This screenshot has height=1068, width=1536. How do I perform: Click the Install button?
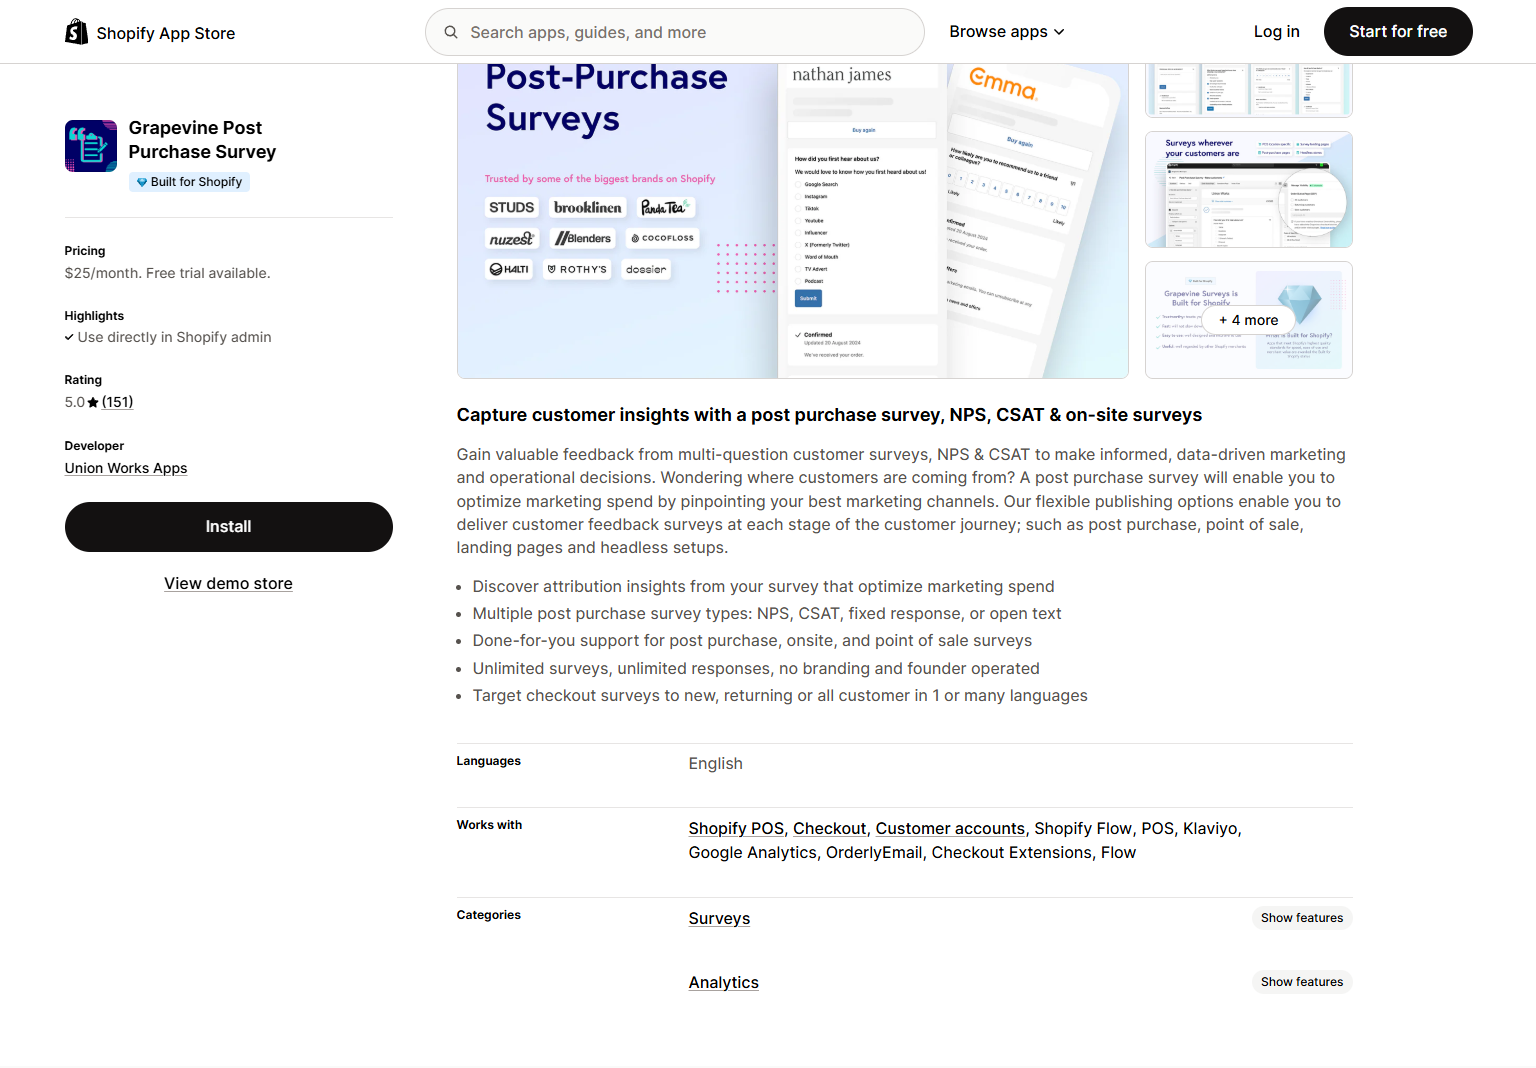coord(228,527)
